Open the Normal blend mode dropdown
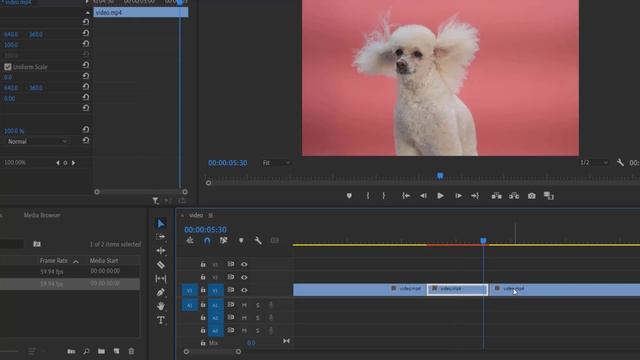The height and width of the screenshot is (360, 640). (x=37, y=141)
